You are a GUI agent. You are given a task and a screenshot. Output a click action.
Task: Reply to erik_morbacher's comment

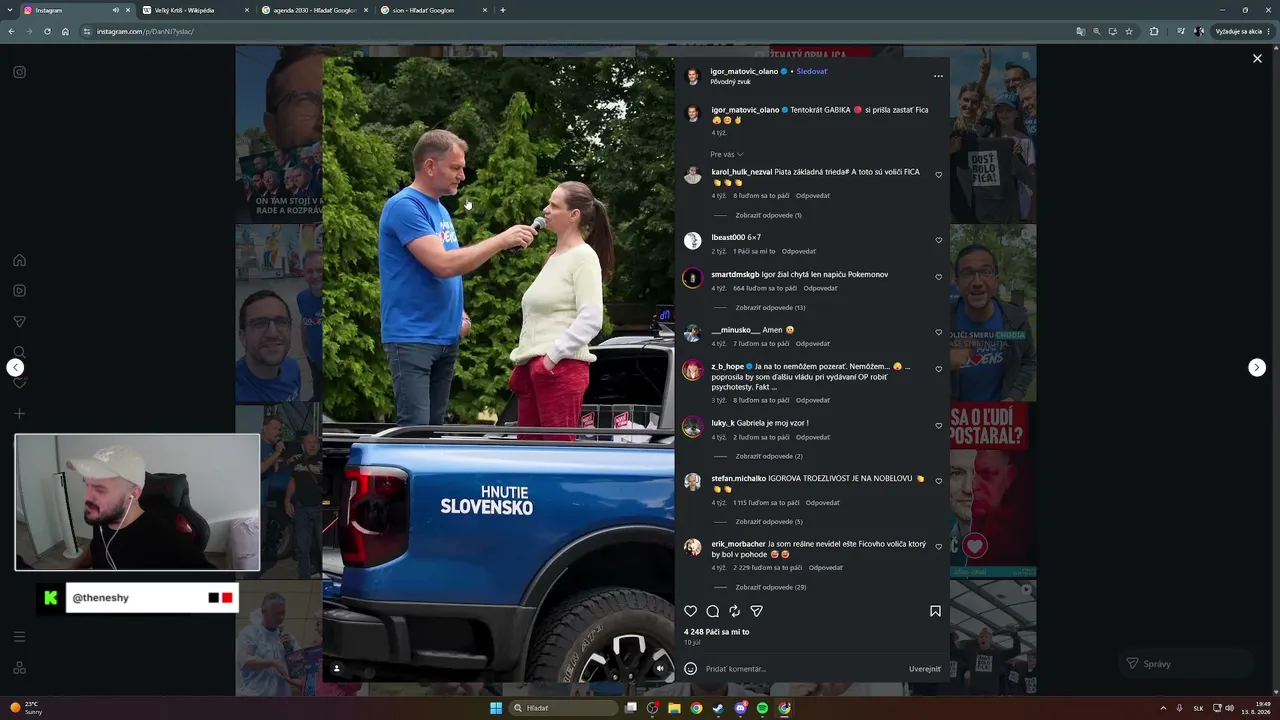point(826,568)
